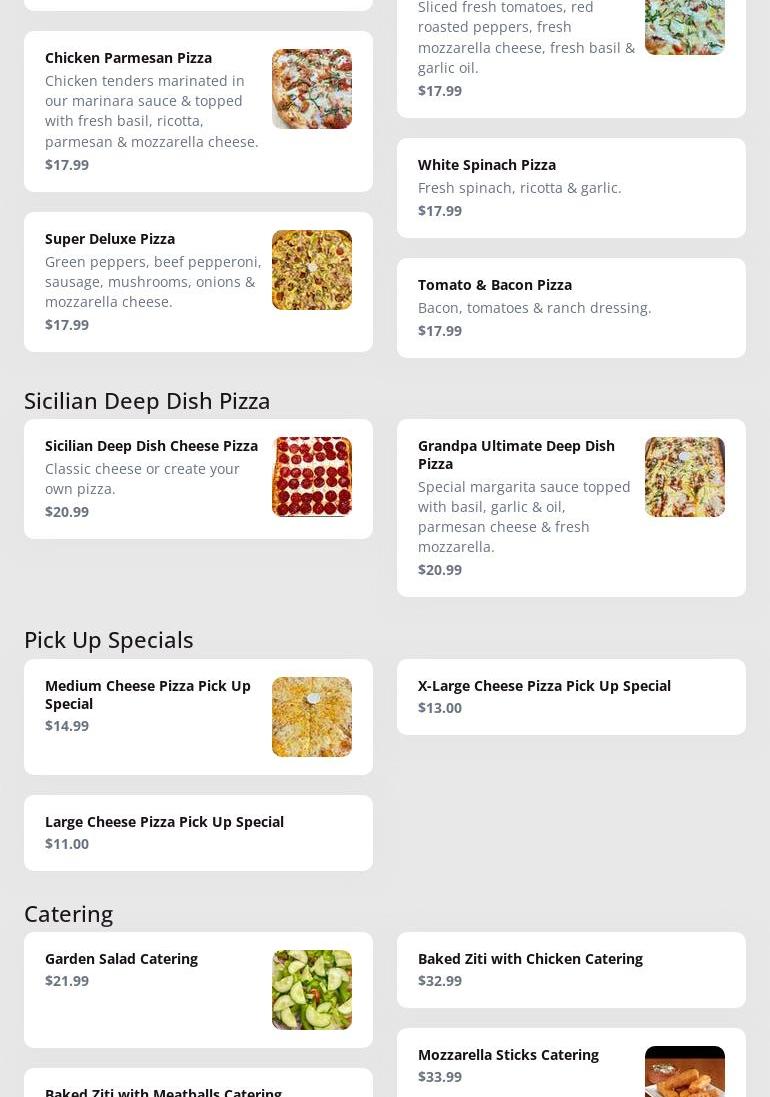Choose the Tomato & Bacon Pizza title
This screenshot has width=770, height=1097.
click(494, 285)
